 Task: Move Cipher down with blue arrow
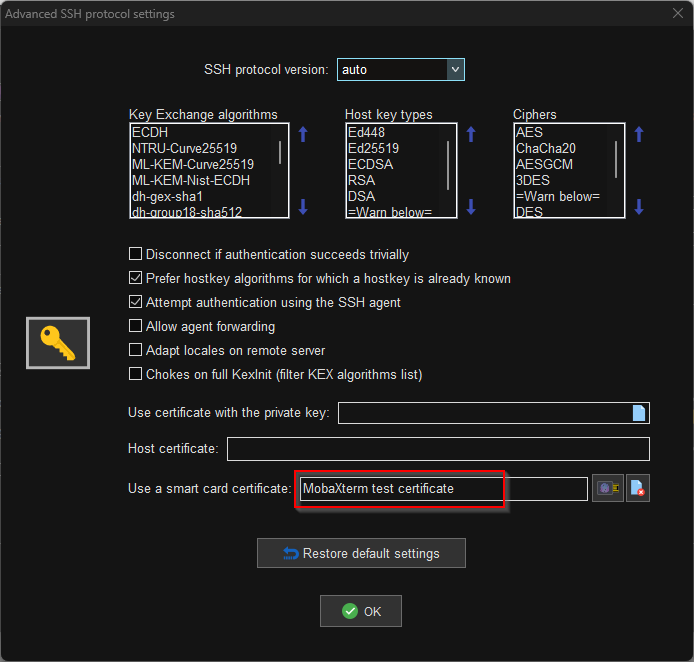[x=639, y=207]
